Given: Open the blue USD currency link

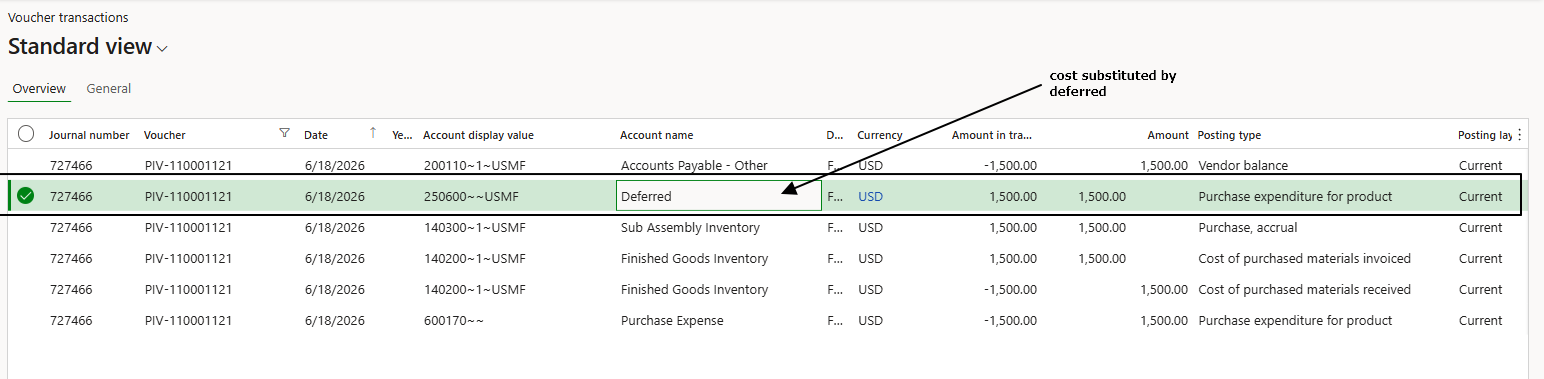Looking at the screenshot, I should pos(871,197).
